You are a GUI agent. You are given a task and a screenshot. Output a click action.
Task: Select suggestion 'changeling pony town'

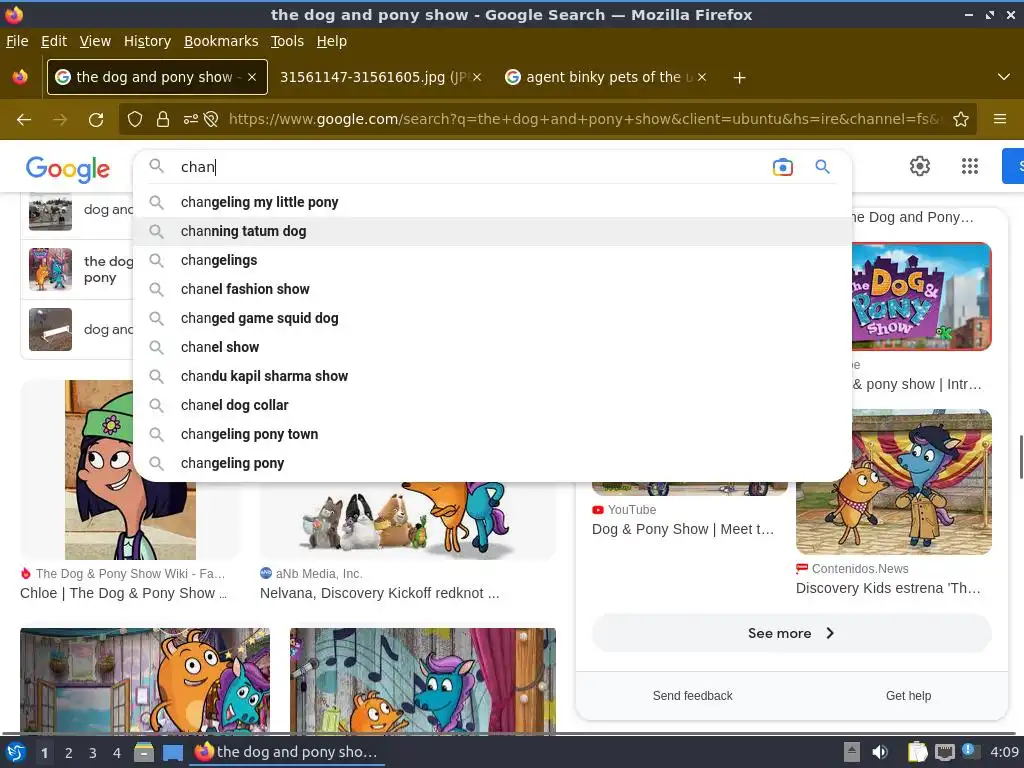492,434
